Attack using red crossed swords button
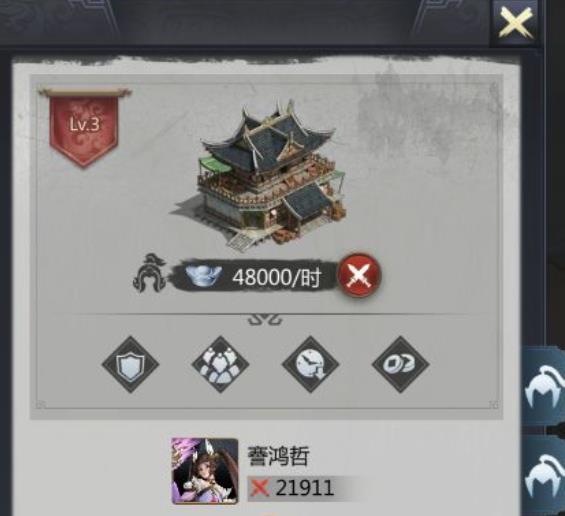Screen dimensions: 565x516 coord(359,276)
